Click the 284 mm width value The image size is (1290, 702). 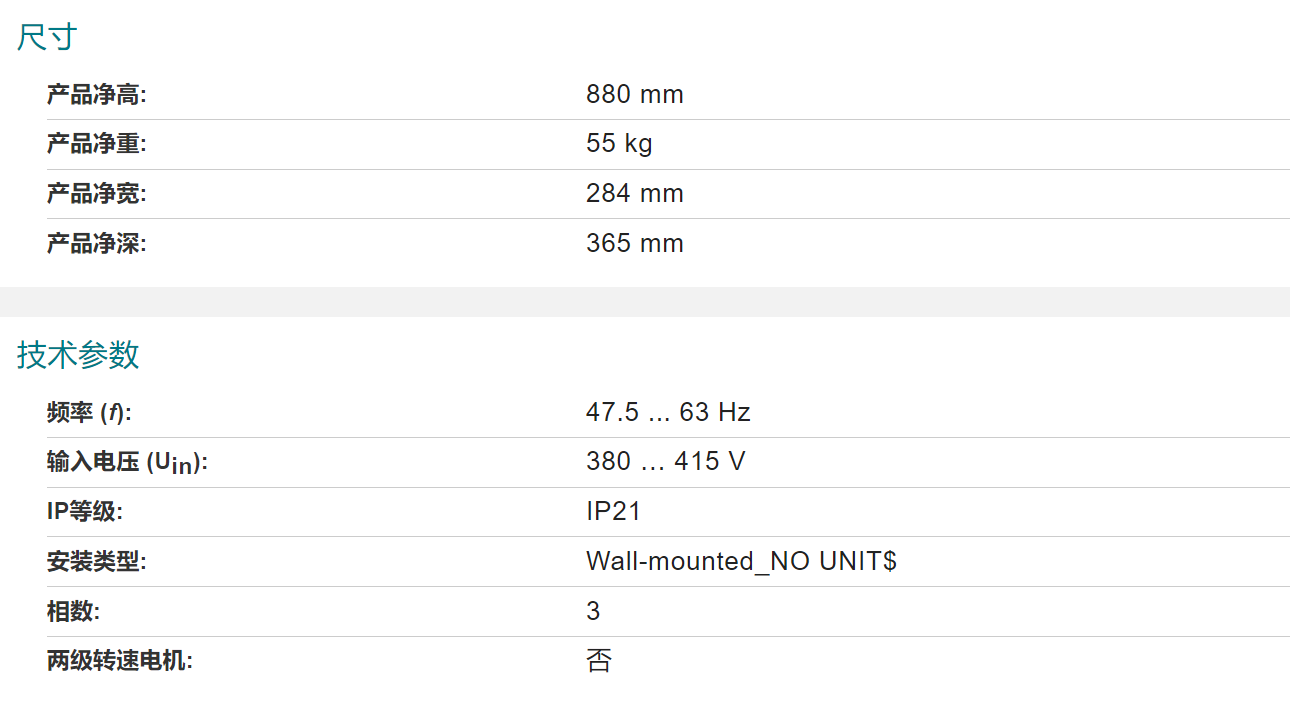tap(635, 194)
